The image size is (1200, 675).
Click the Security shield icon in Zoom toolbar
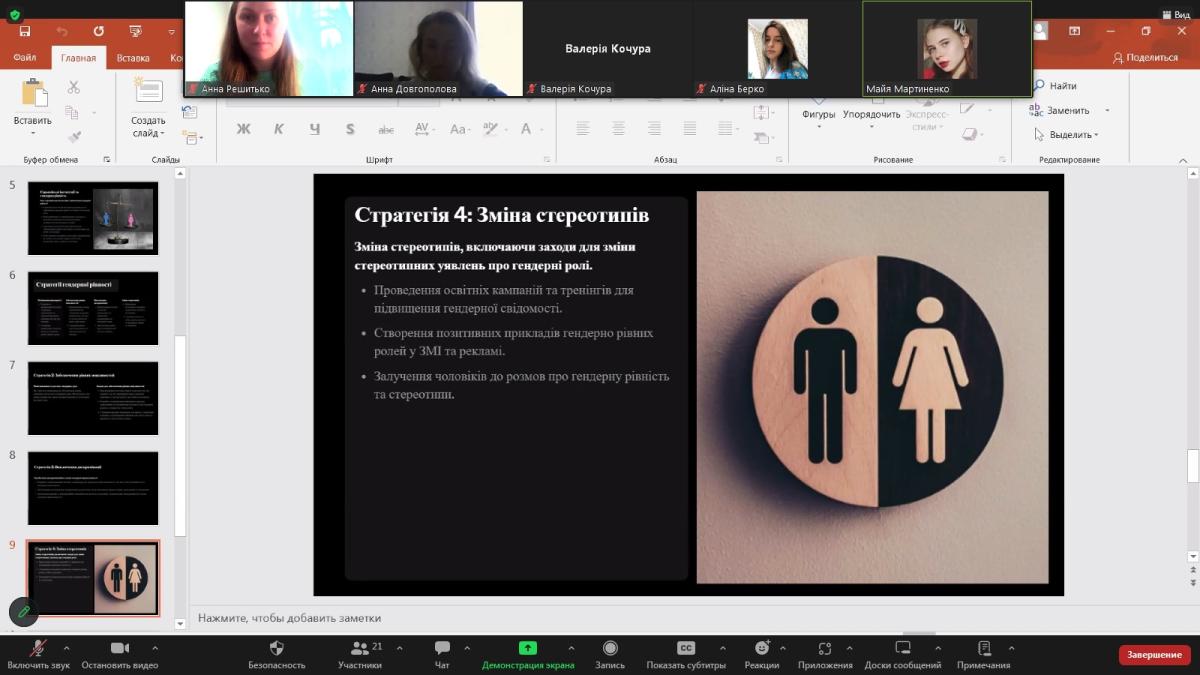[276, 648]
